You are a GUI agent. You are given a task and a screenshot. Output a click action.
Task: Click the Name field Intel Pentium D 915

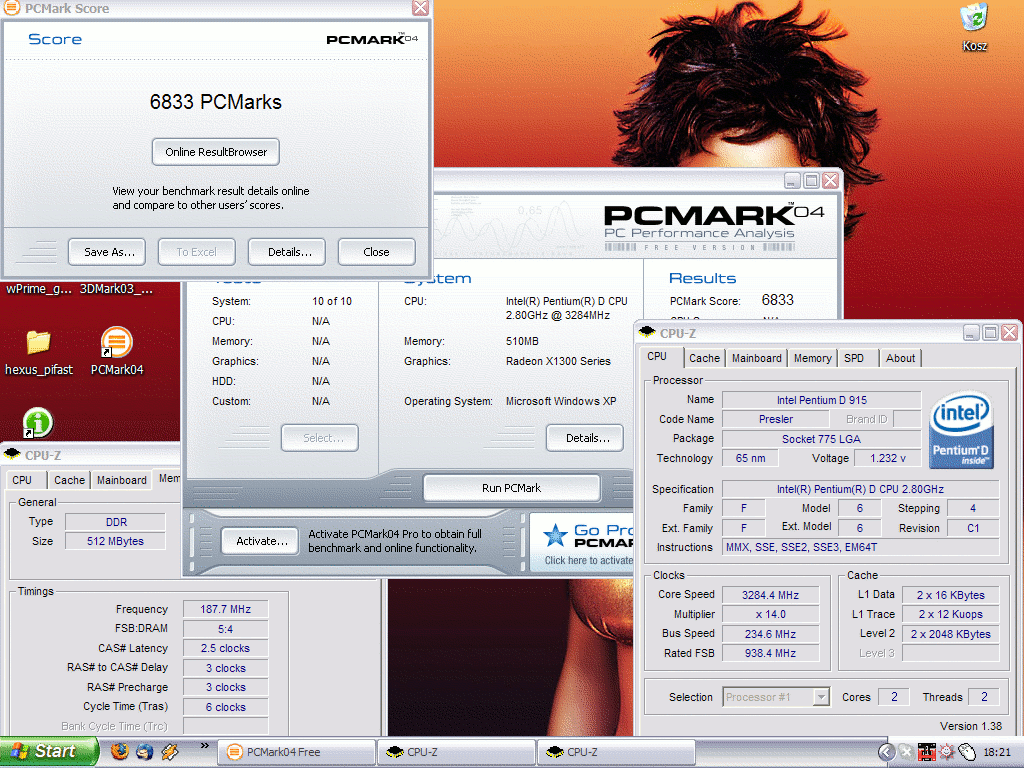tap(822, 400)
